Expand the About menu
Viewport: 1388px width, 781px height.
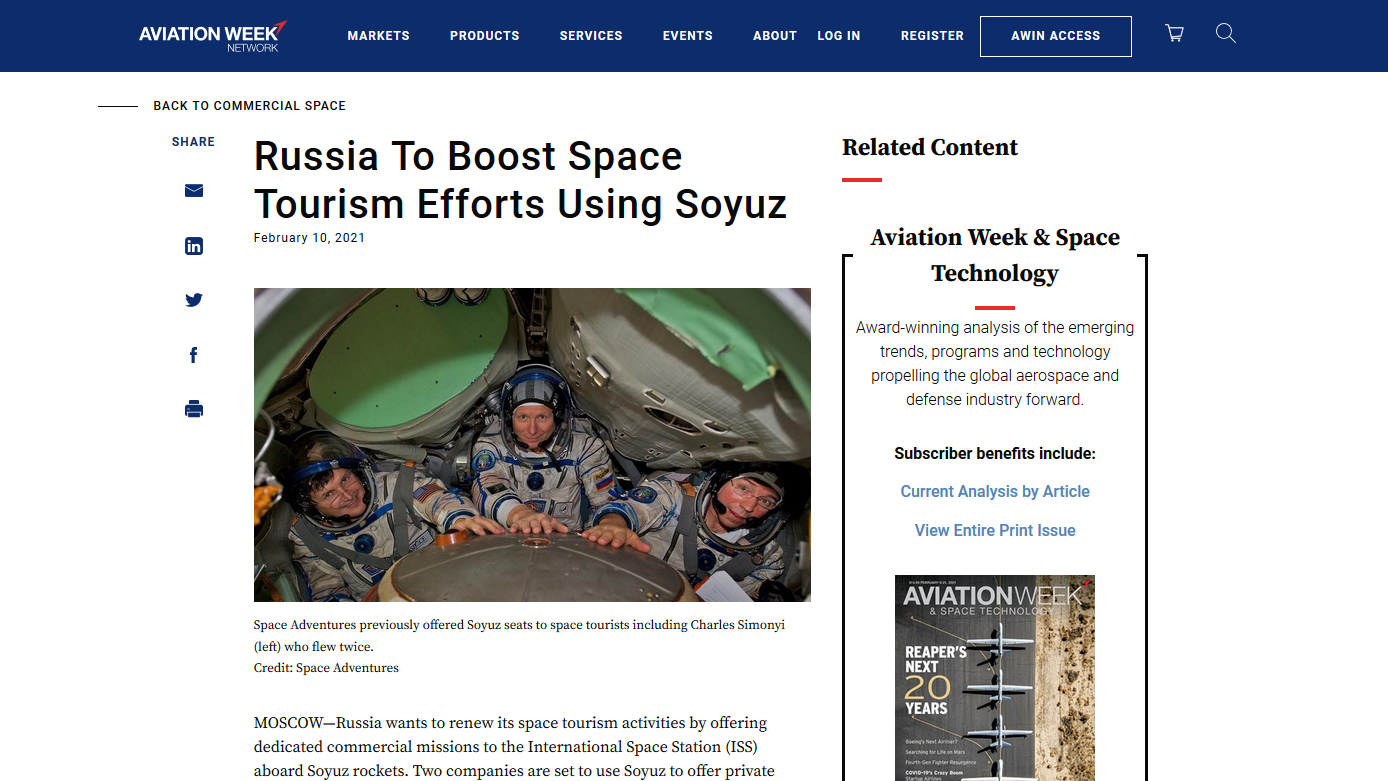tap(775, 36)
